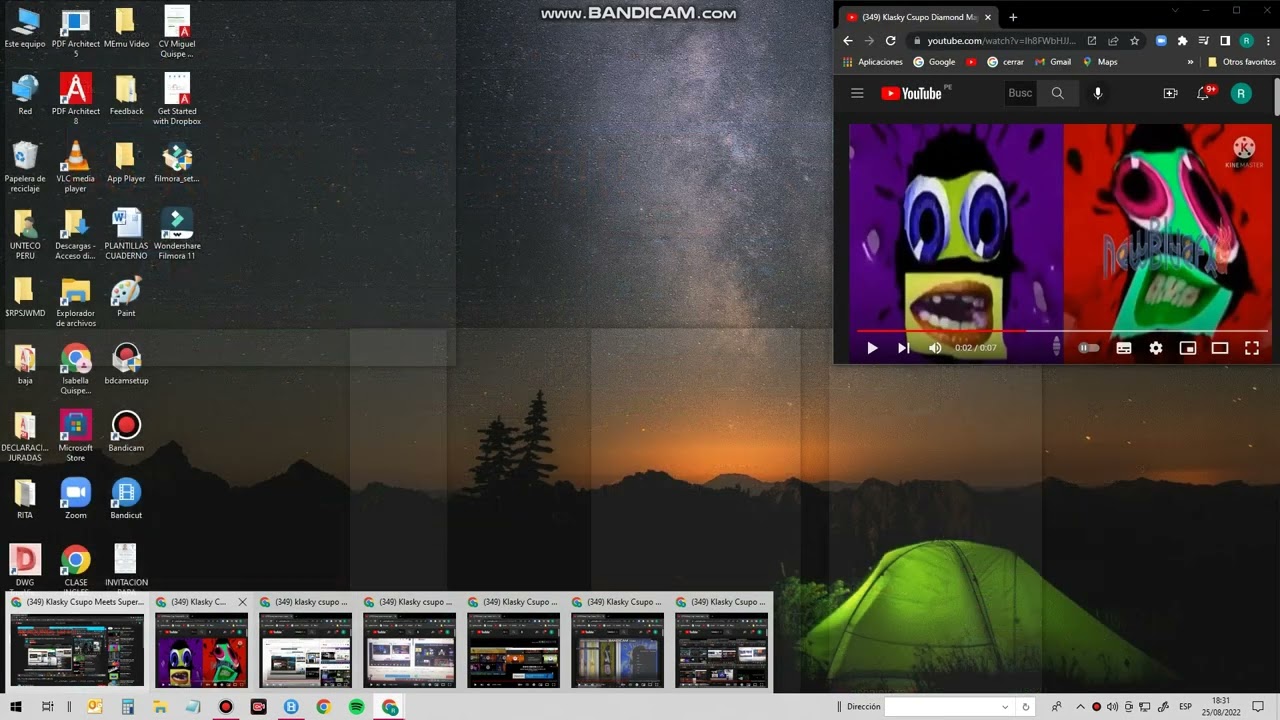Open VLC media player desktop icon
Image resolution: width=1280 pixels, height=720 pixels.
point(75,167)
